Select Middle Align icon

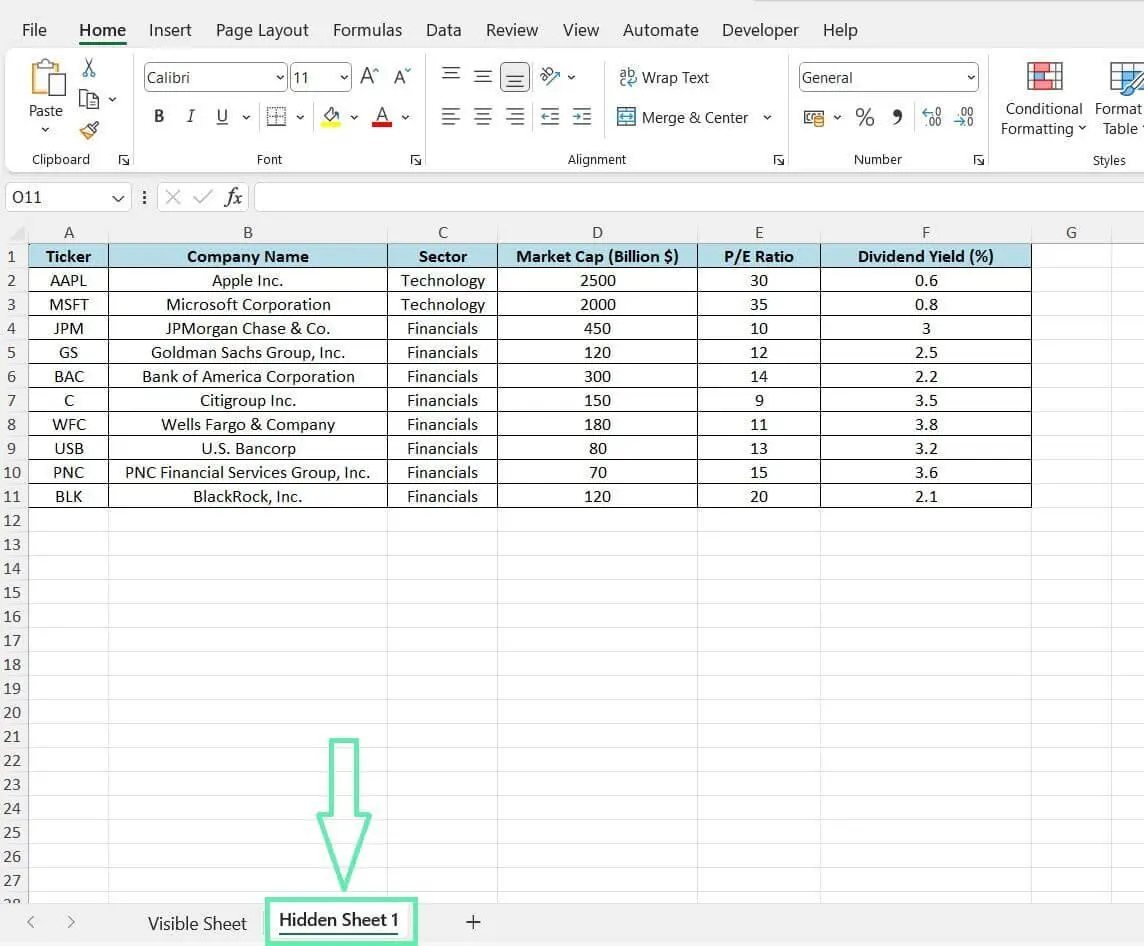482,77
